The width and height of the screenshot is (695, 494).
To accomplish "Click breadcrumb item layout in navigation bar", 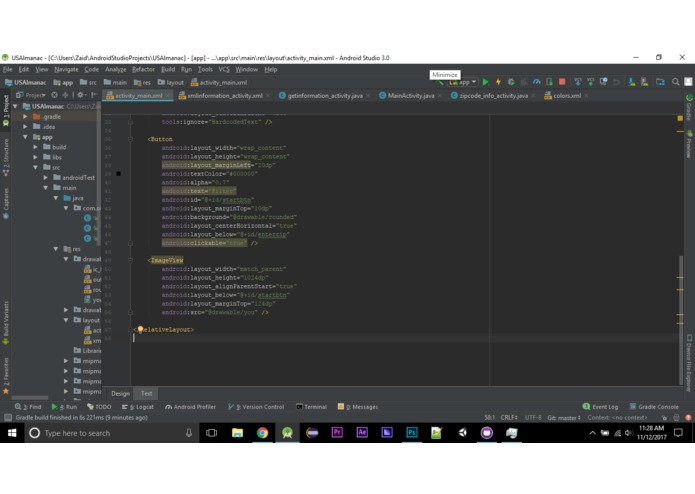I will (x=171, y=82).
